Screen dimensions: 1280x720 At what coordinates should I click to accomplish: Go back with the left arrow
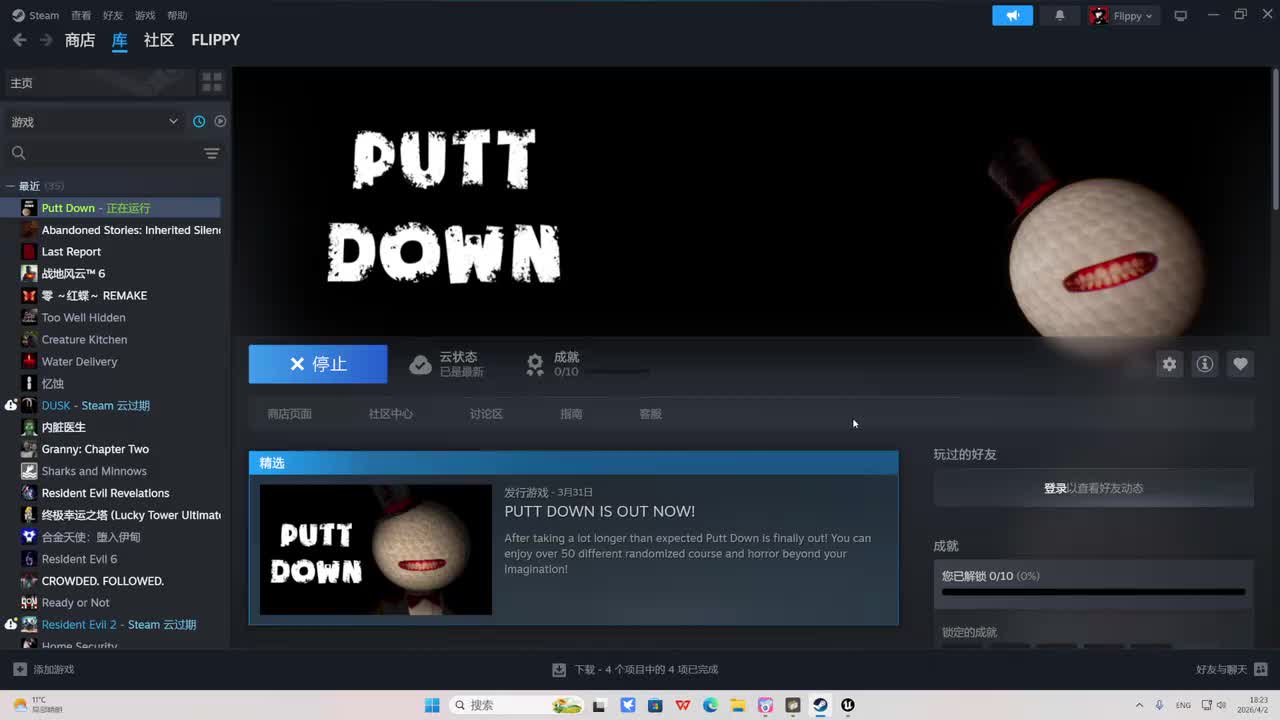pyautogui.click(x=19, y=40)
